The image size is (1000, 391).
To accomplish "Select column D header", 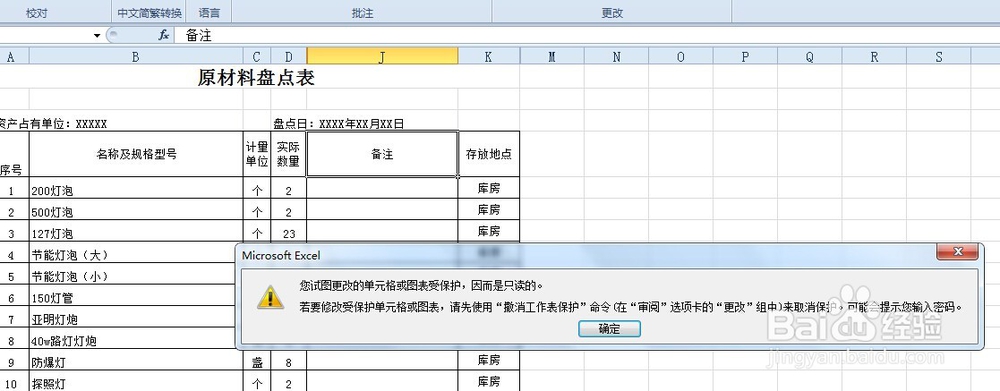I will [x=289, y=57].
